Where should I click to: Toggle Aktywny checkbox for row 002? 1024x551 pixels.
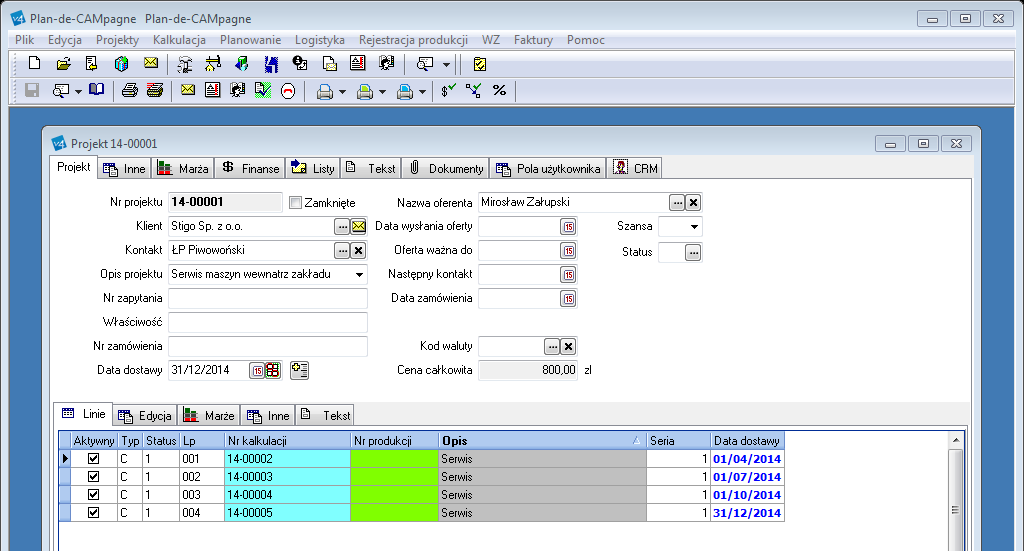pyautogui.click(x=93, y=477)
